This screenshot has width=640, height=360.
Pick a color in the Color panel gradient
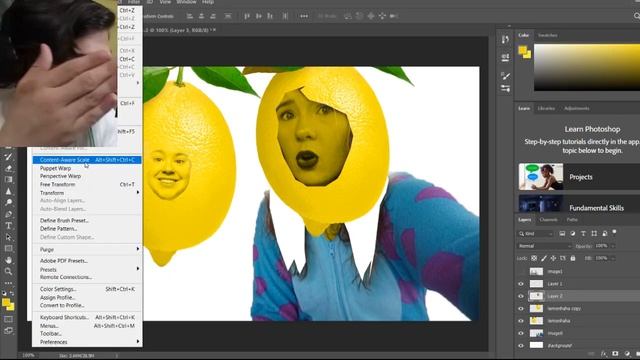[x=587, y=67]
